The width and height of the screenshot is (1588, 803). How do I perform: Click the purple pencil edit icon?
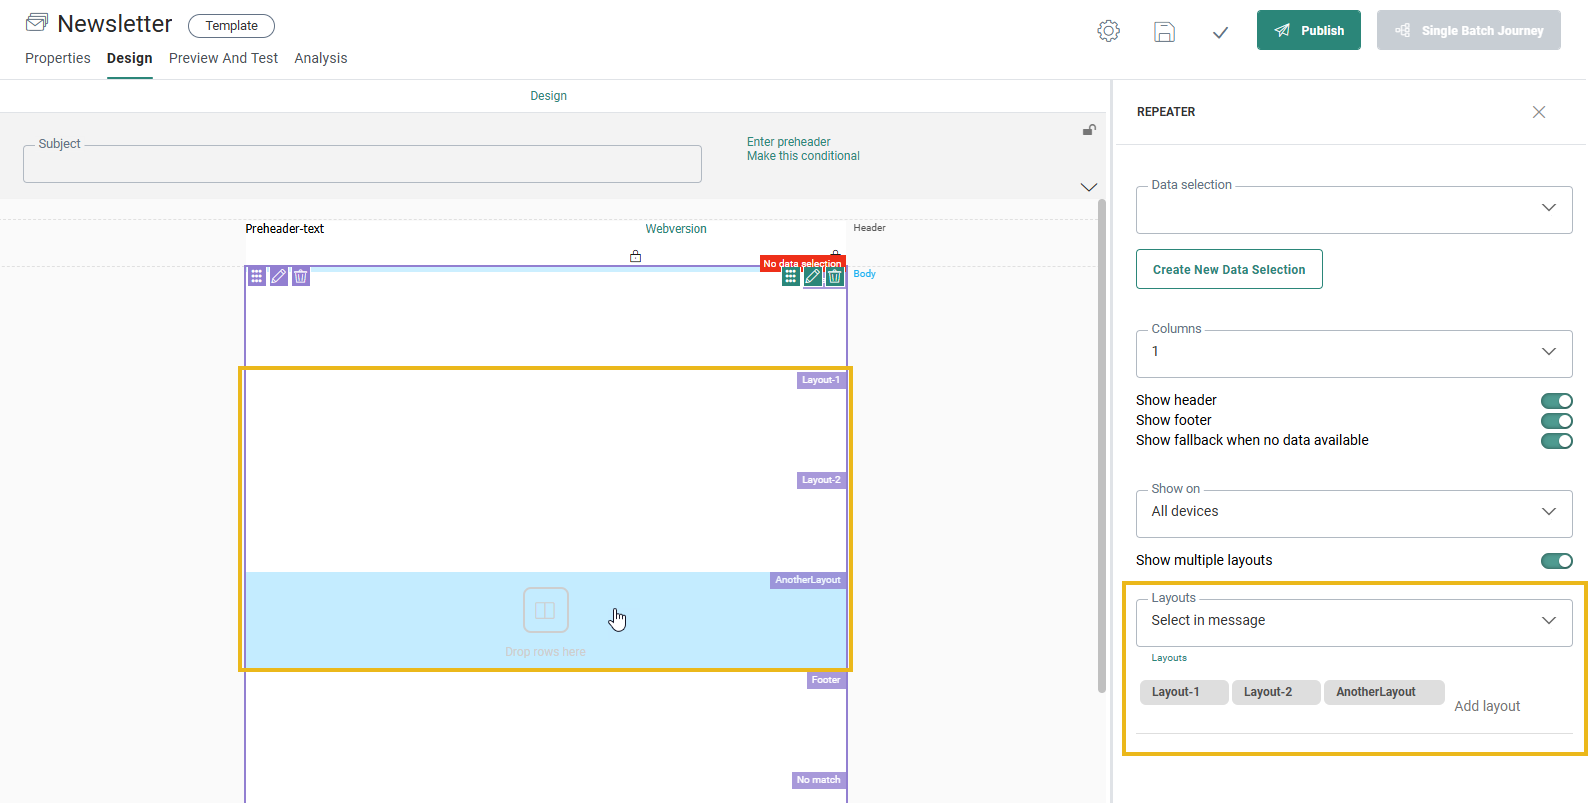pos(279,276)
